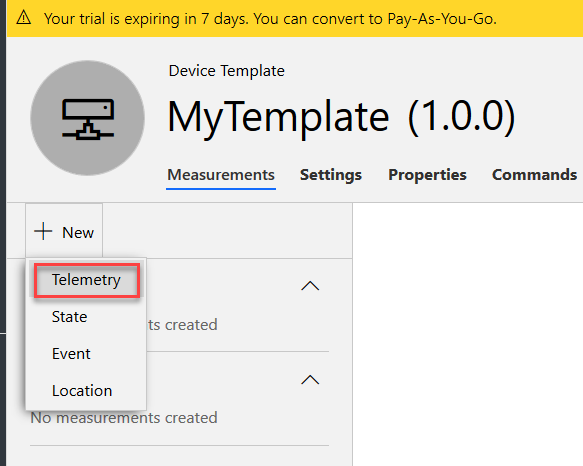Go to the Properties tab

(427, 175)
